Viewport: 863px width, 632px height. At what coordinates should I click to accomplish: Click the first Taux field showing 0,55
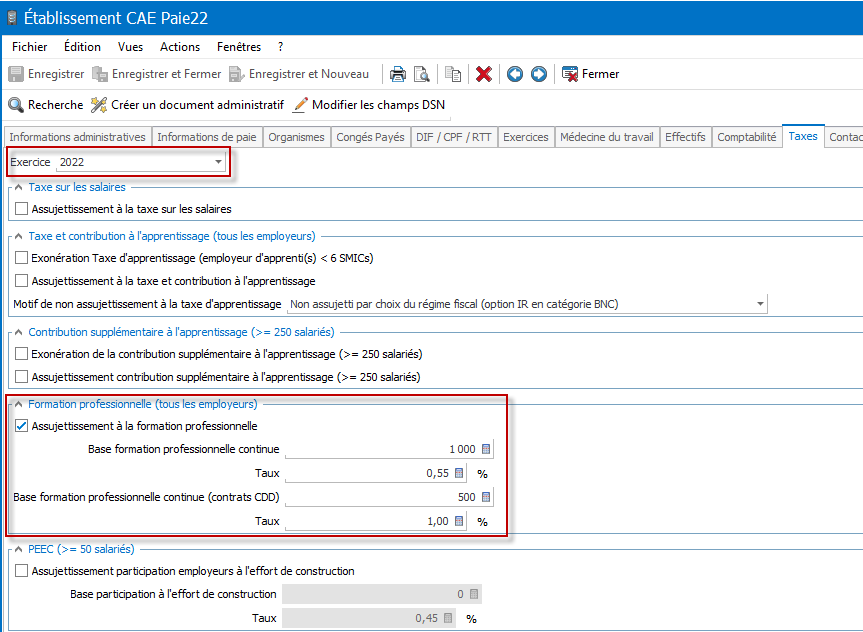pyautogui.click(x=368, y=473)
